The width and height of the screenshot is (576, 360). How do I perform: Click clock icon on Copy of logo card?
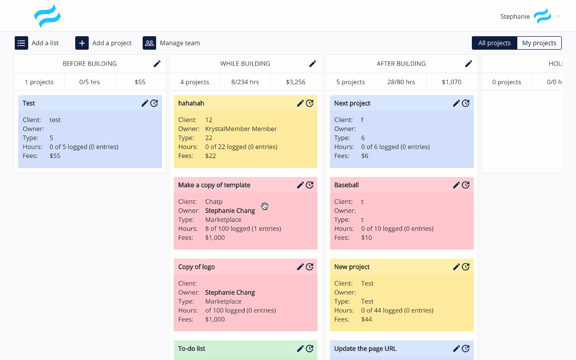point(310,267)
